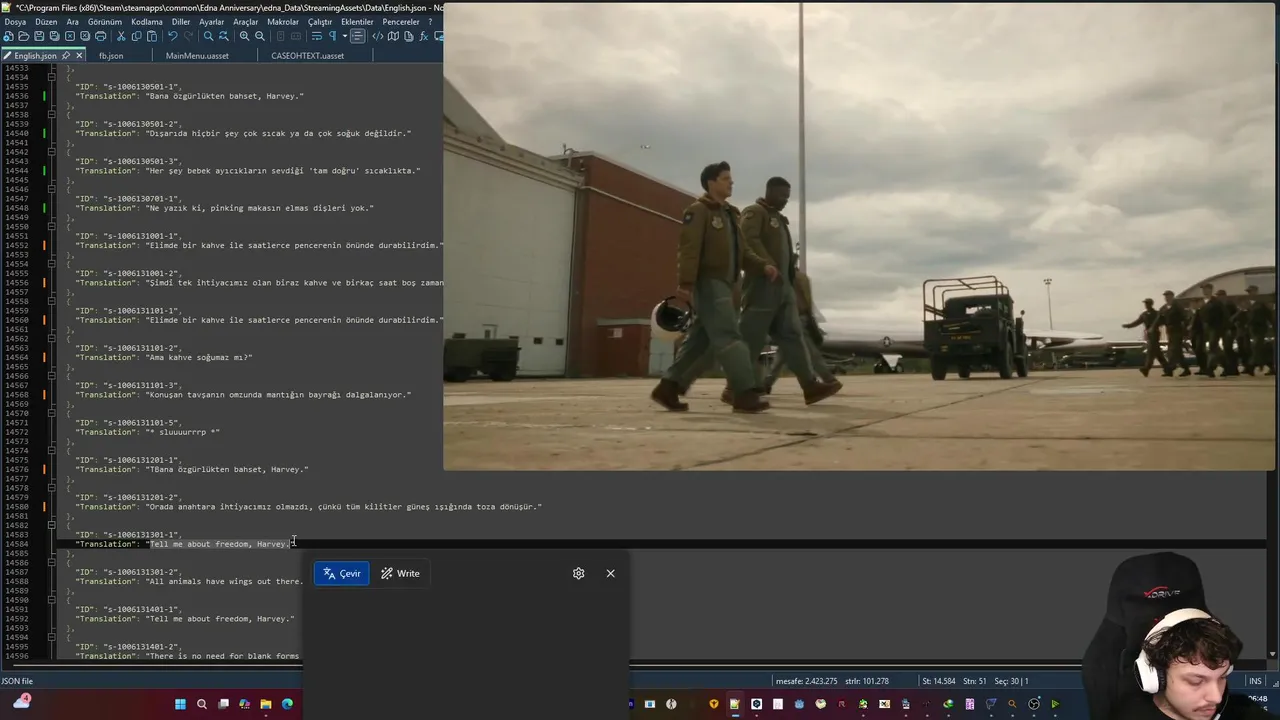Collapse the fold marker at line 14534
The image size is (1280, 720).
52,78
